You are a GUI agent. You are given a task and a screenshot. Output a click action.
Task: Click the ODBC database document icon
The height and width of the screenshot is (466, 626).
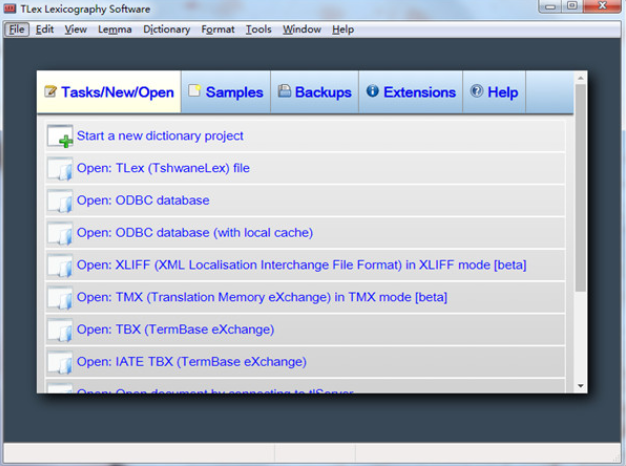(x=60, y=201)
